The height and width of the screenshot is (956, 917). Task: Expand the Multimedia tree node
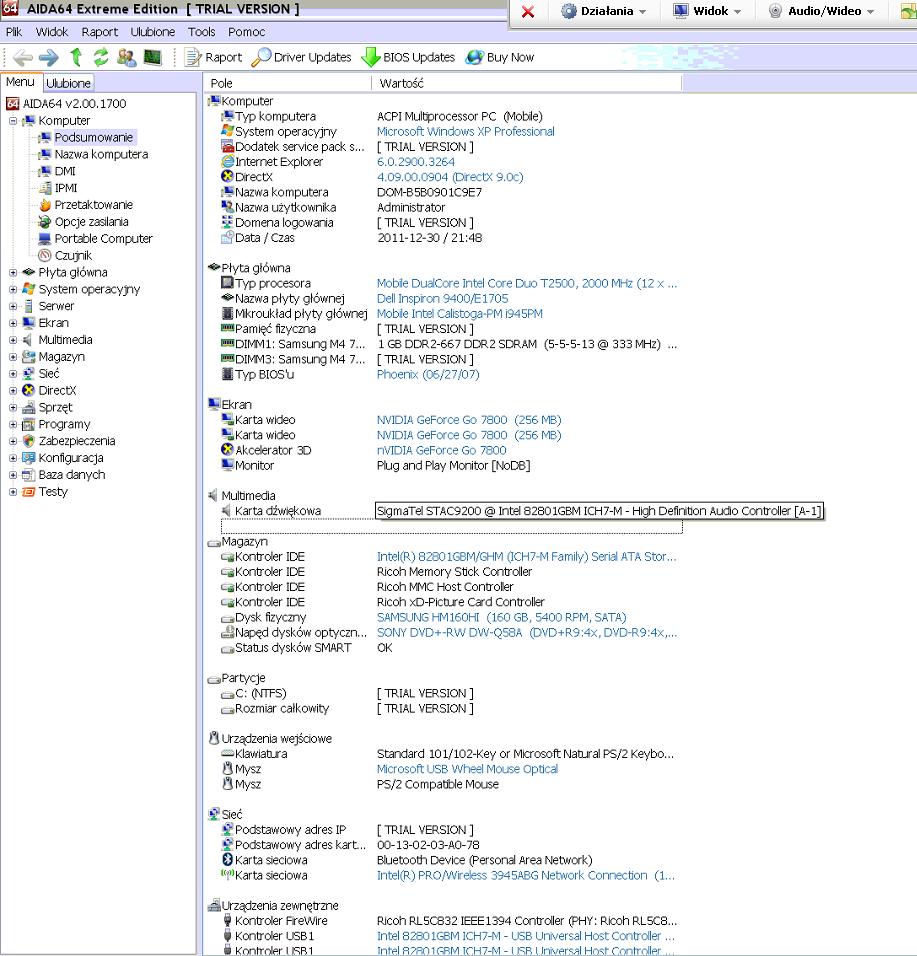[13, 340]
